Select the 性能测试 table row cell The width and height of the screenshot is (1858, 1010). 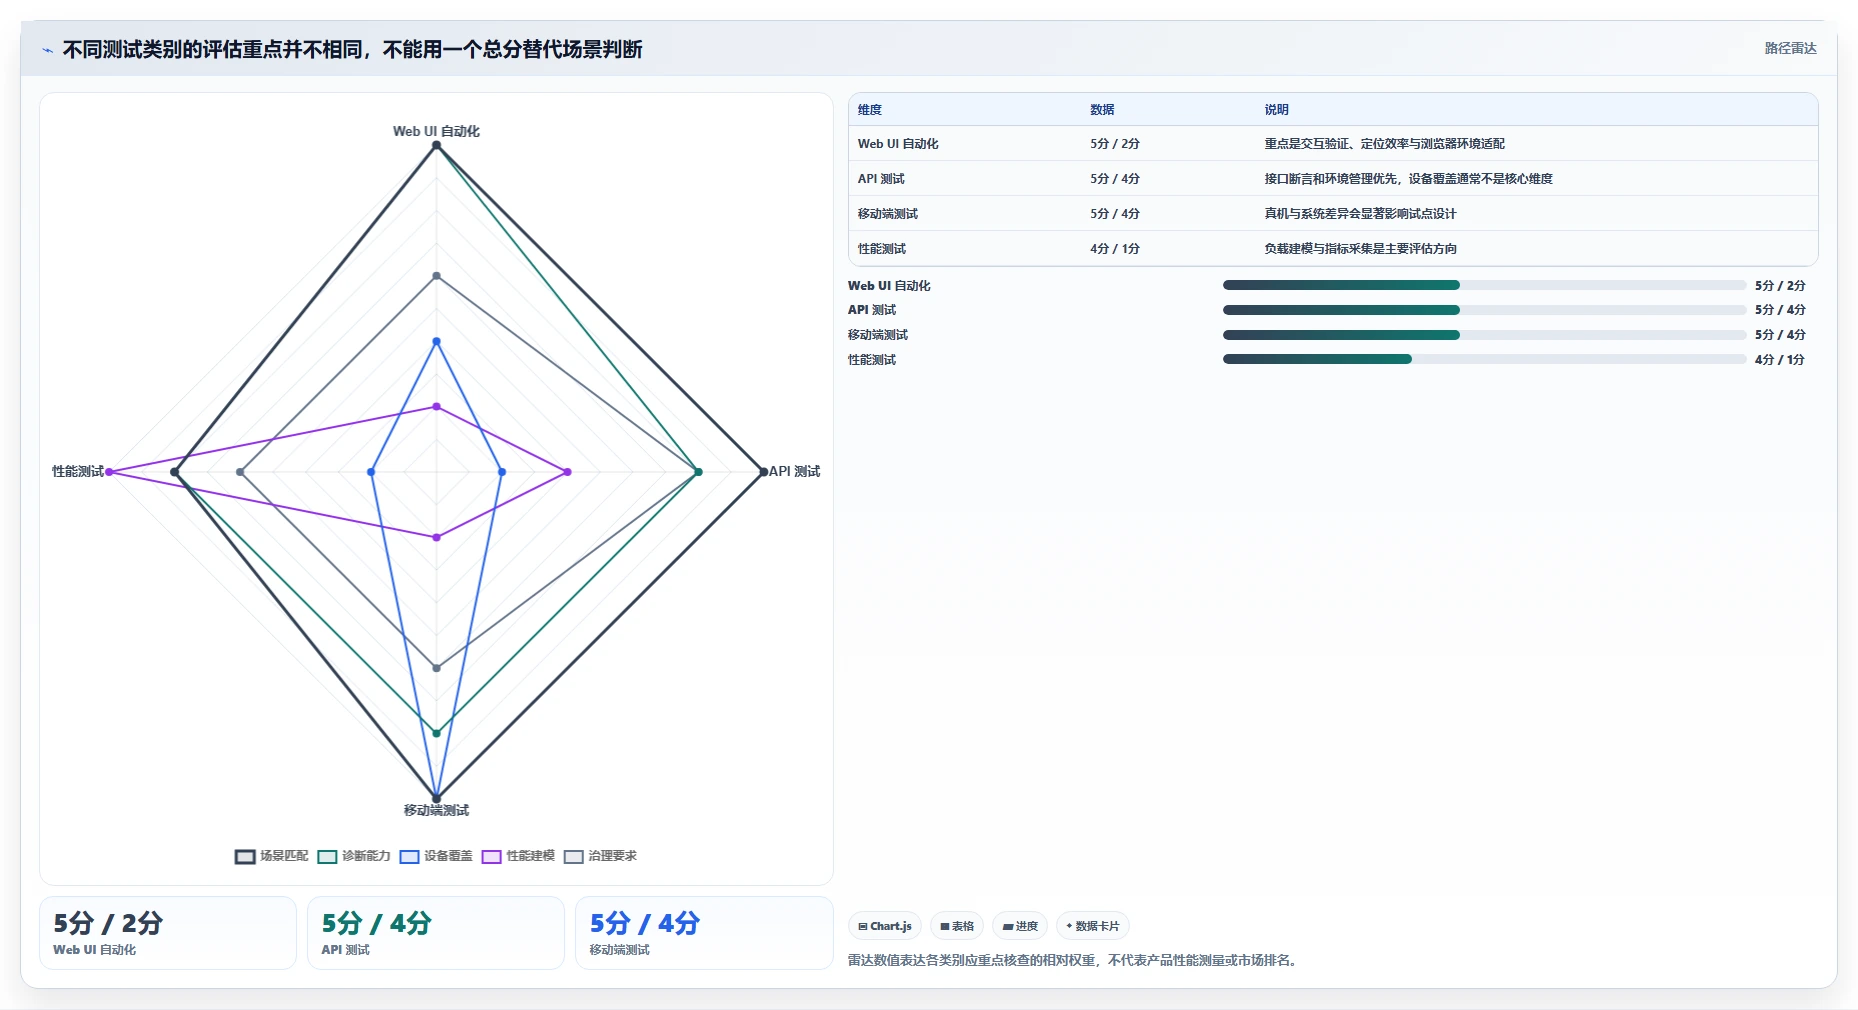[882, 249]
